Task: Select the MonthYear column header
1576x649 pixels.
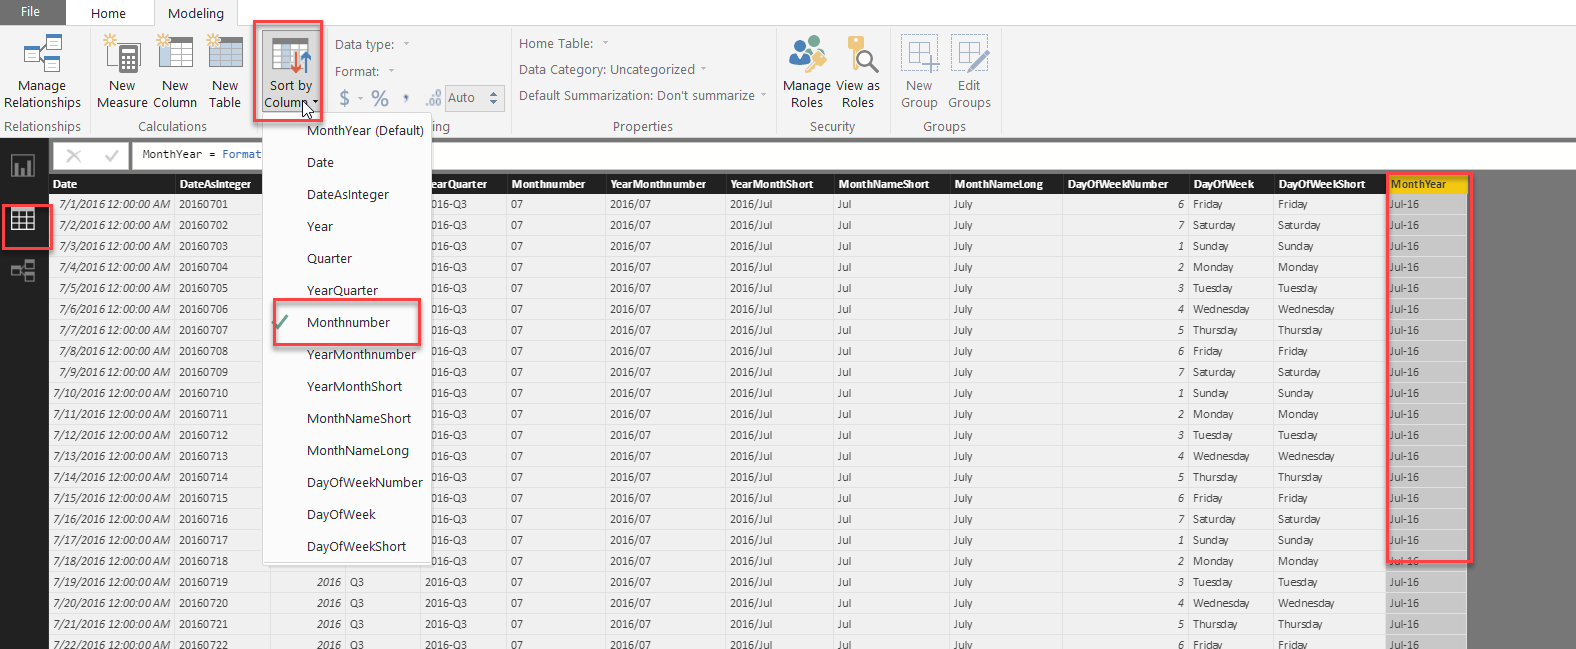Action: 1428,184
